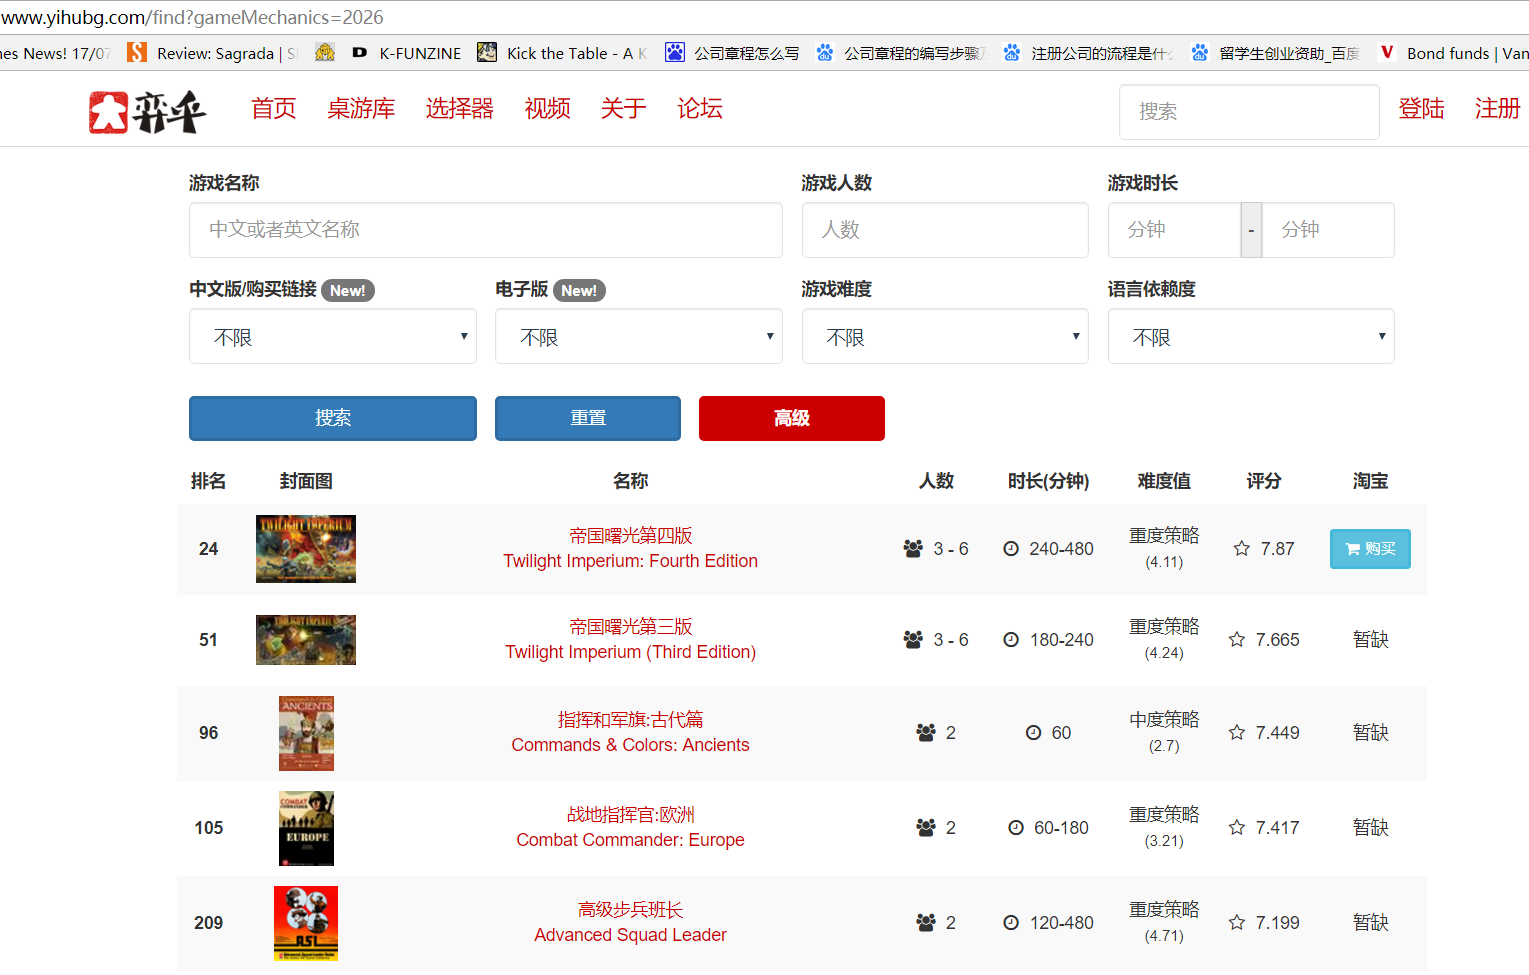Click the rating star for Advanced Squad Leader
The width and height of the screenshot is (1529, 975).
click(x=1237, y=923)
